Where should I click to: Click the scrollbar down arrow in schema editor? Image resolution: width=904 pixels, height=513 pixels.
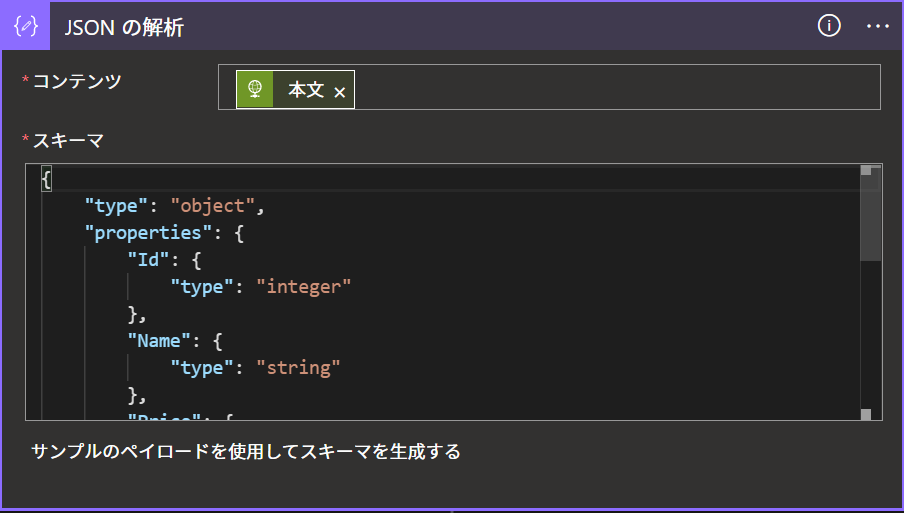(866, 414)
